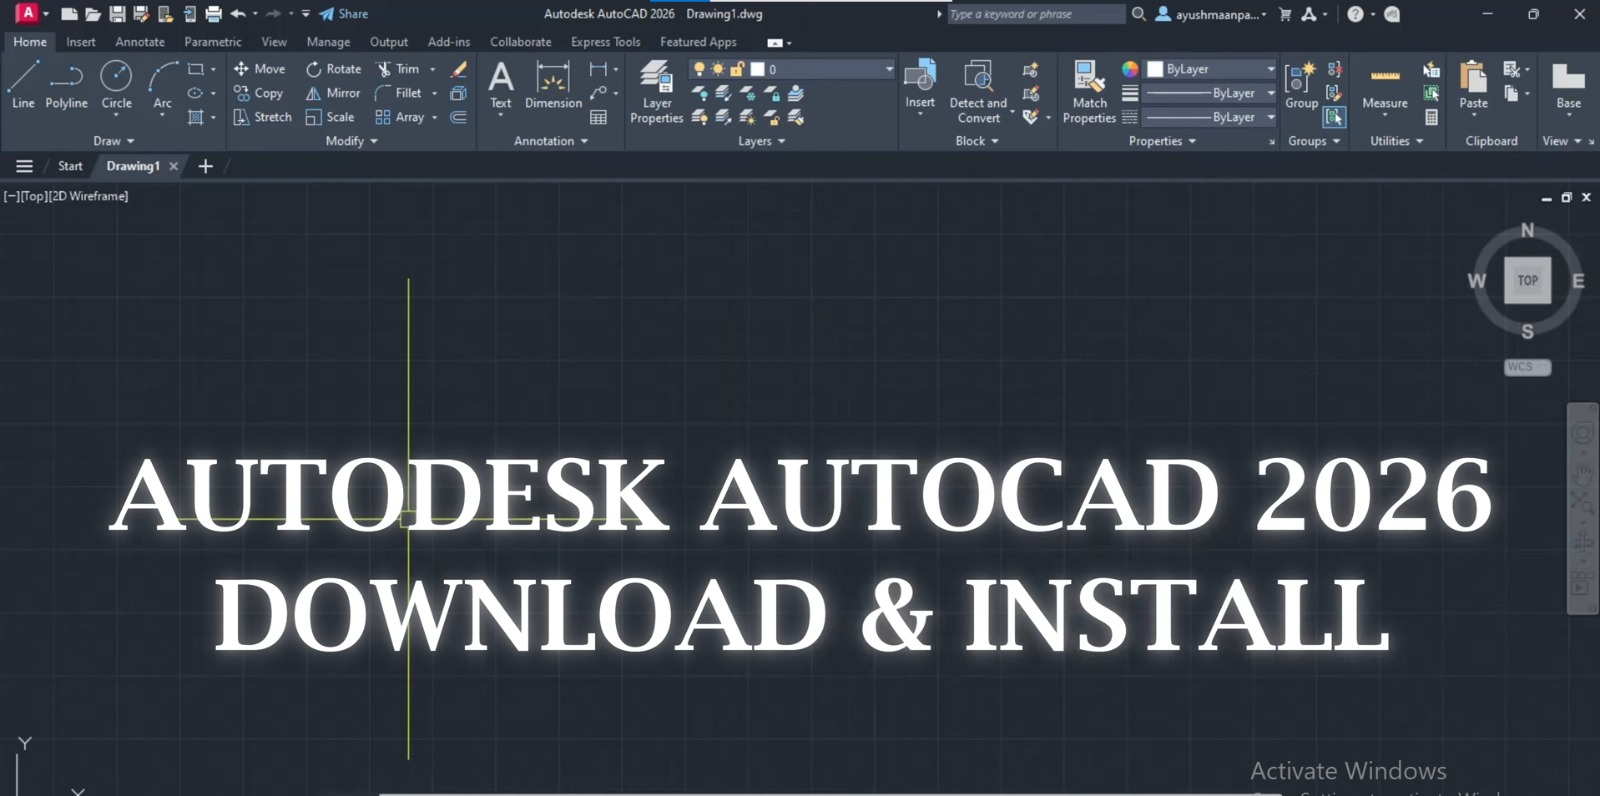Switch to the Parametric tab

tap(213, 42)
